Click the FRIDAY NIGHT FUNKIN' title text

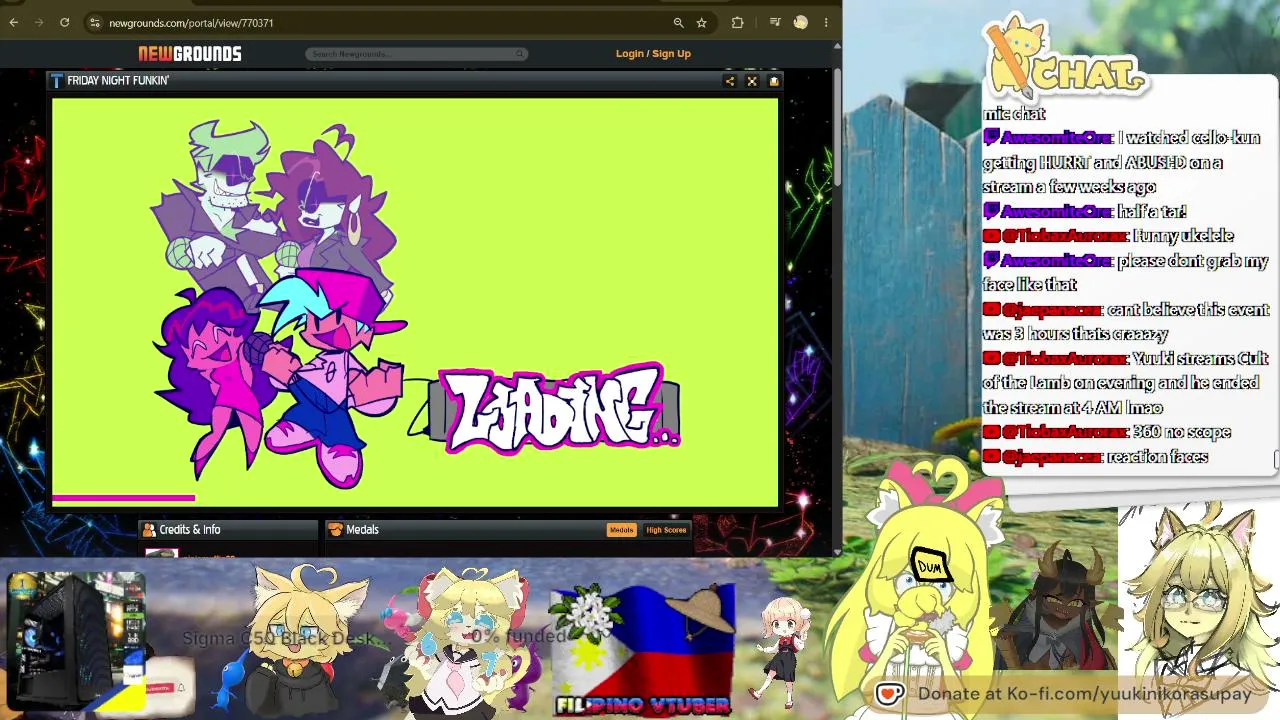[118, 81]
